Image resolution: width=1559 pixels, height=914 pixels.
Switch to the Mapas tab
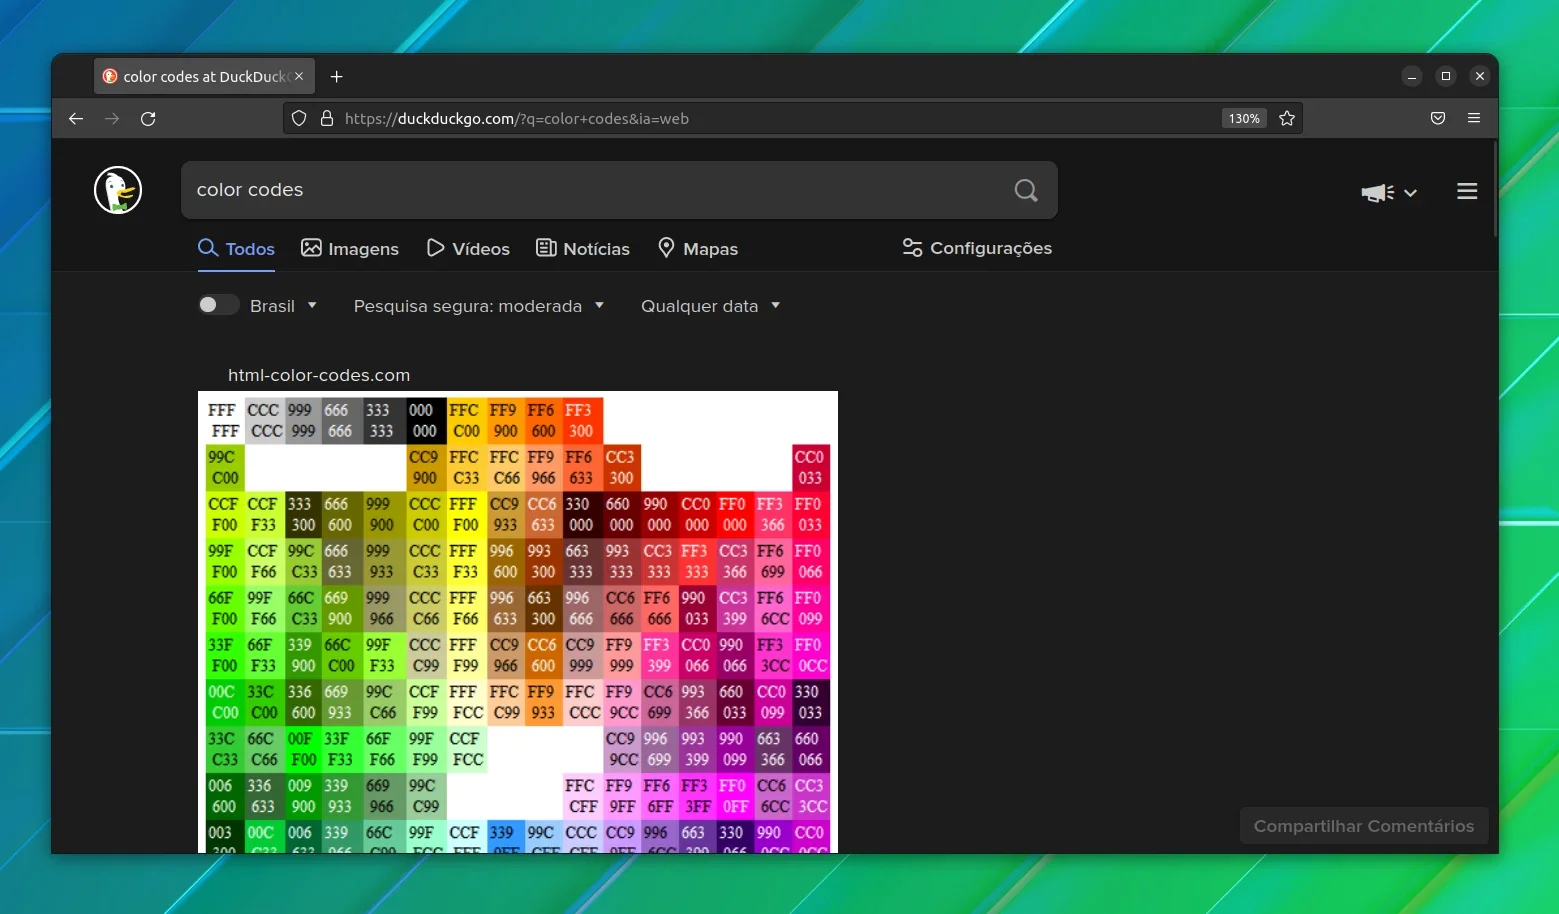click(698, 248)
